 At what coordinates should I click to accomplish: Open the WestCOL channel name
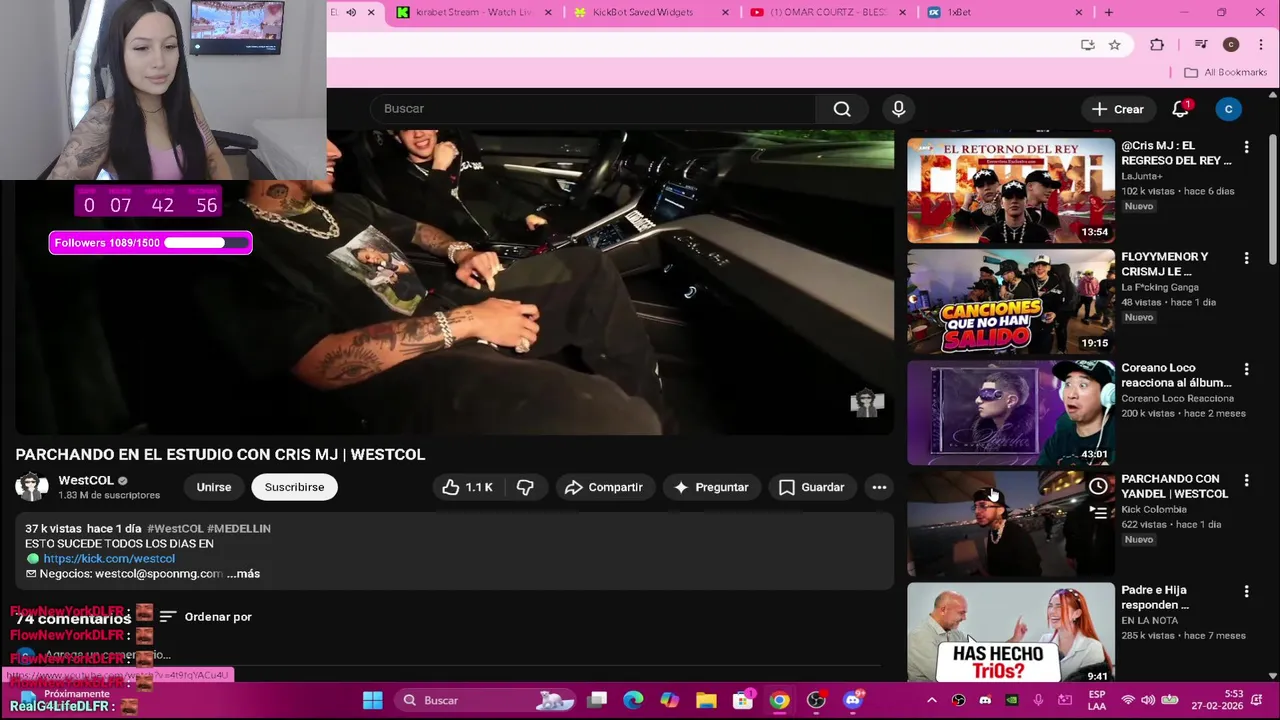tap(86, 480)
